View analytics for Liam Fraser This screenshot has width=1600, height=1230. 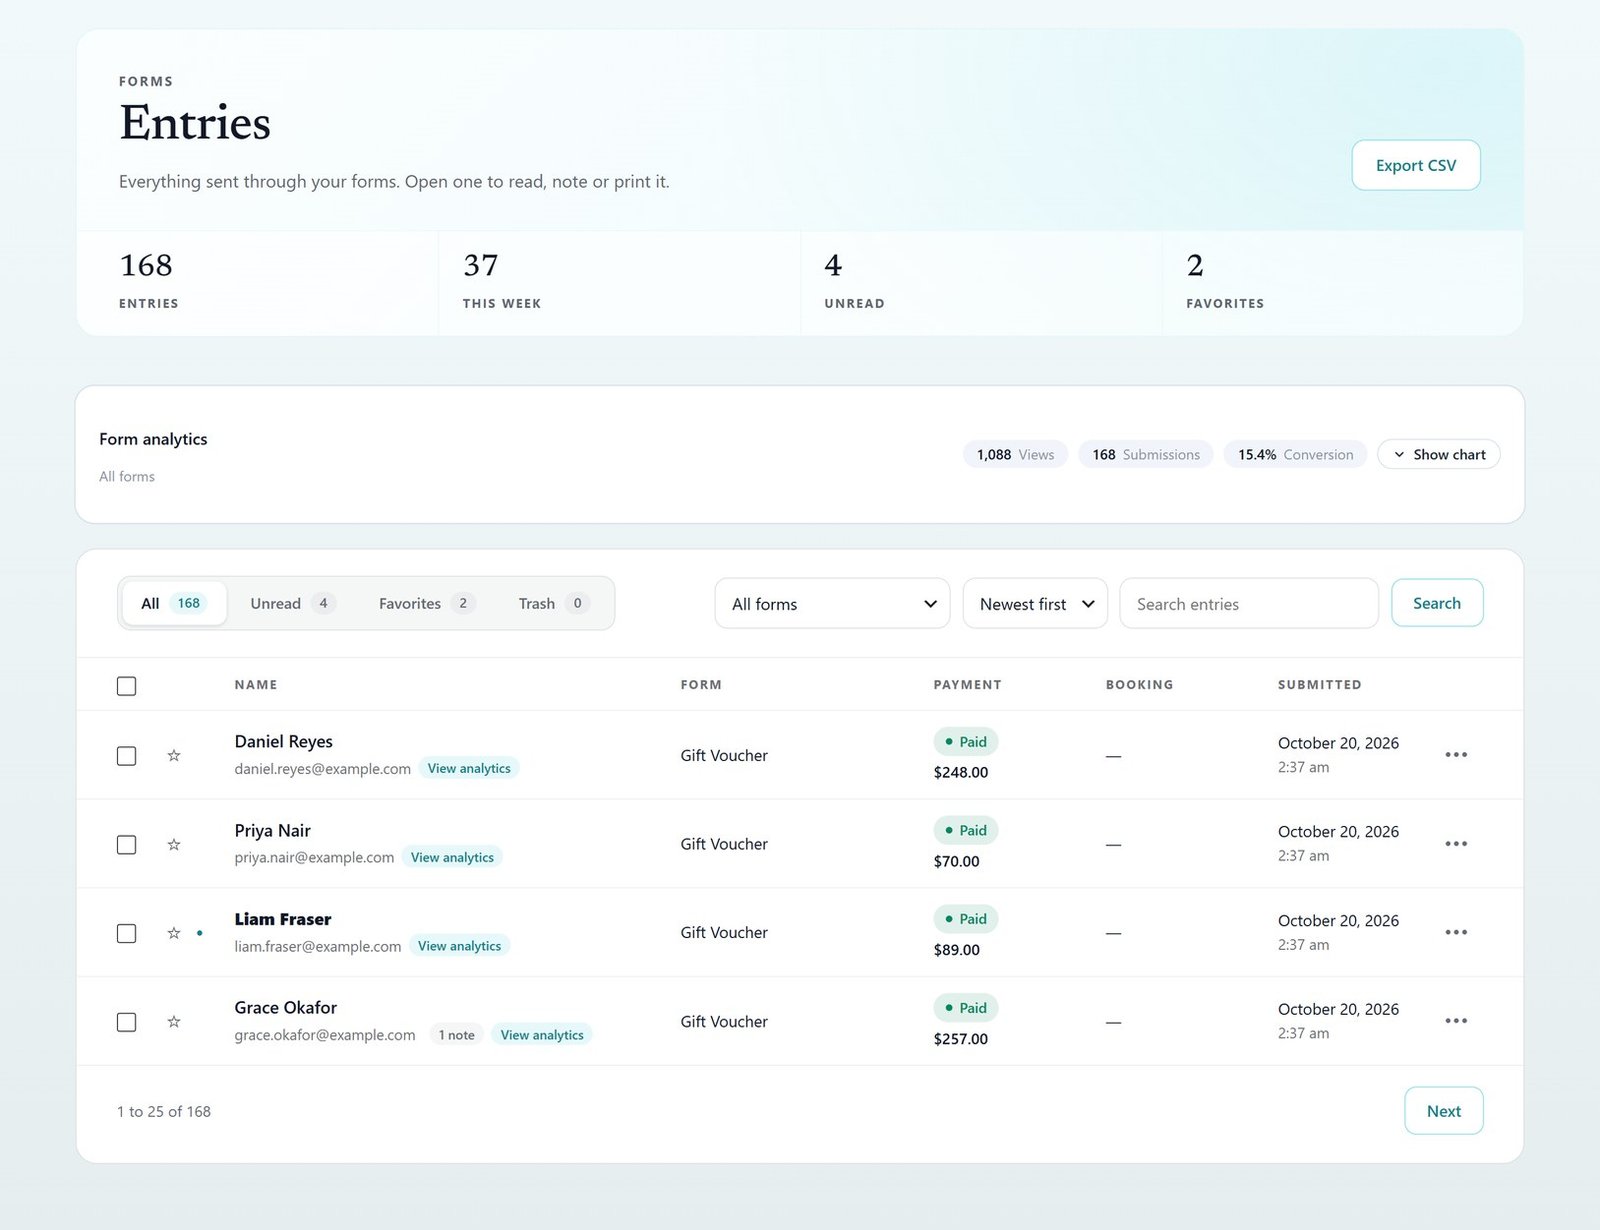coord(459,946)
